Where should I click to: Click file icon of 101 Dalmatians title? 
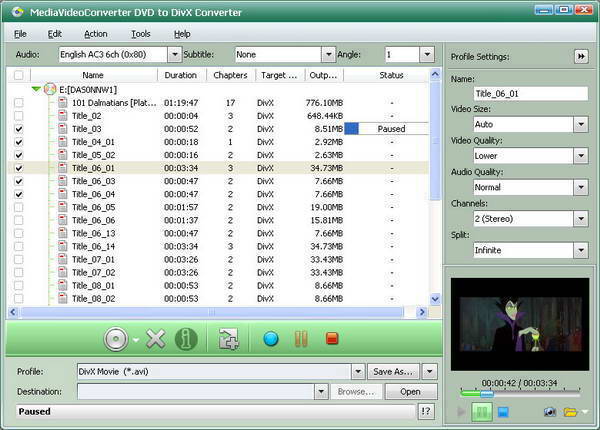click(x=63, y=103)
